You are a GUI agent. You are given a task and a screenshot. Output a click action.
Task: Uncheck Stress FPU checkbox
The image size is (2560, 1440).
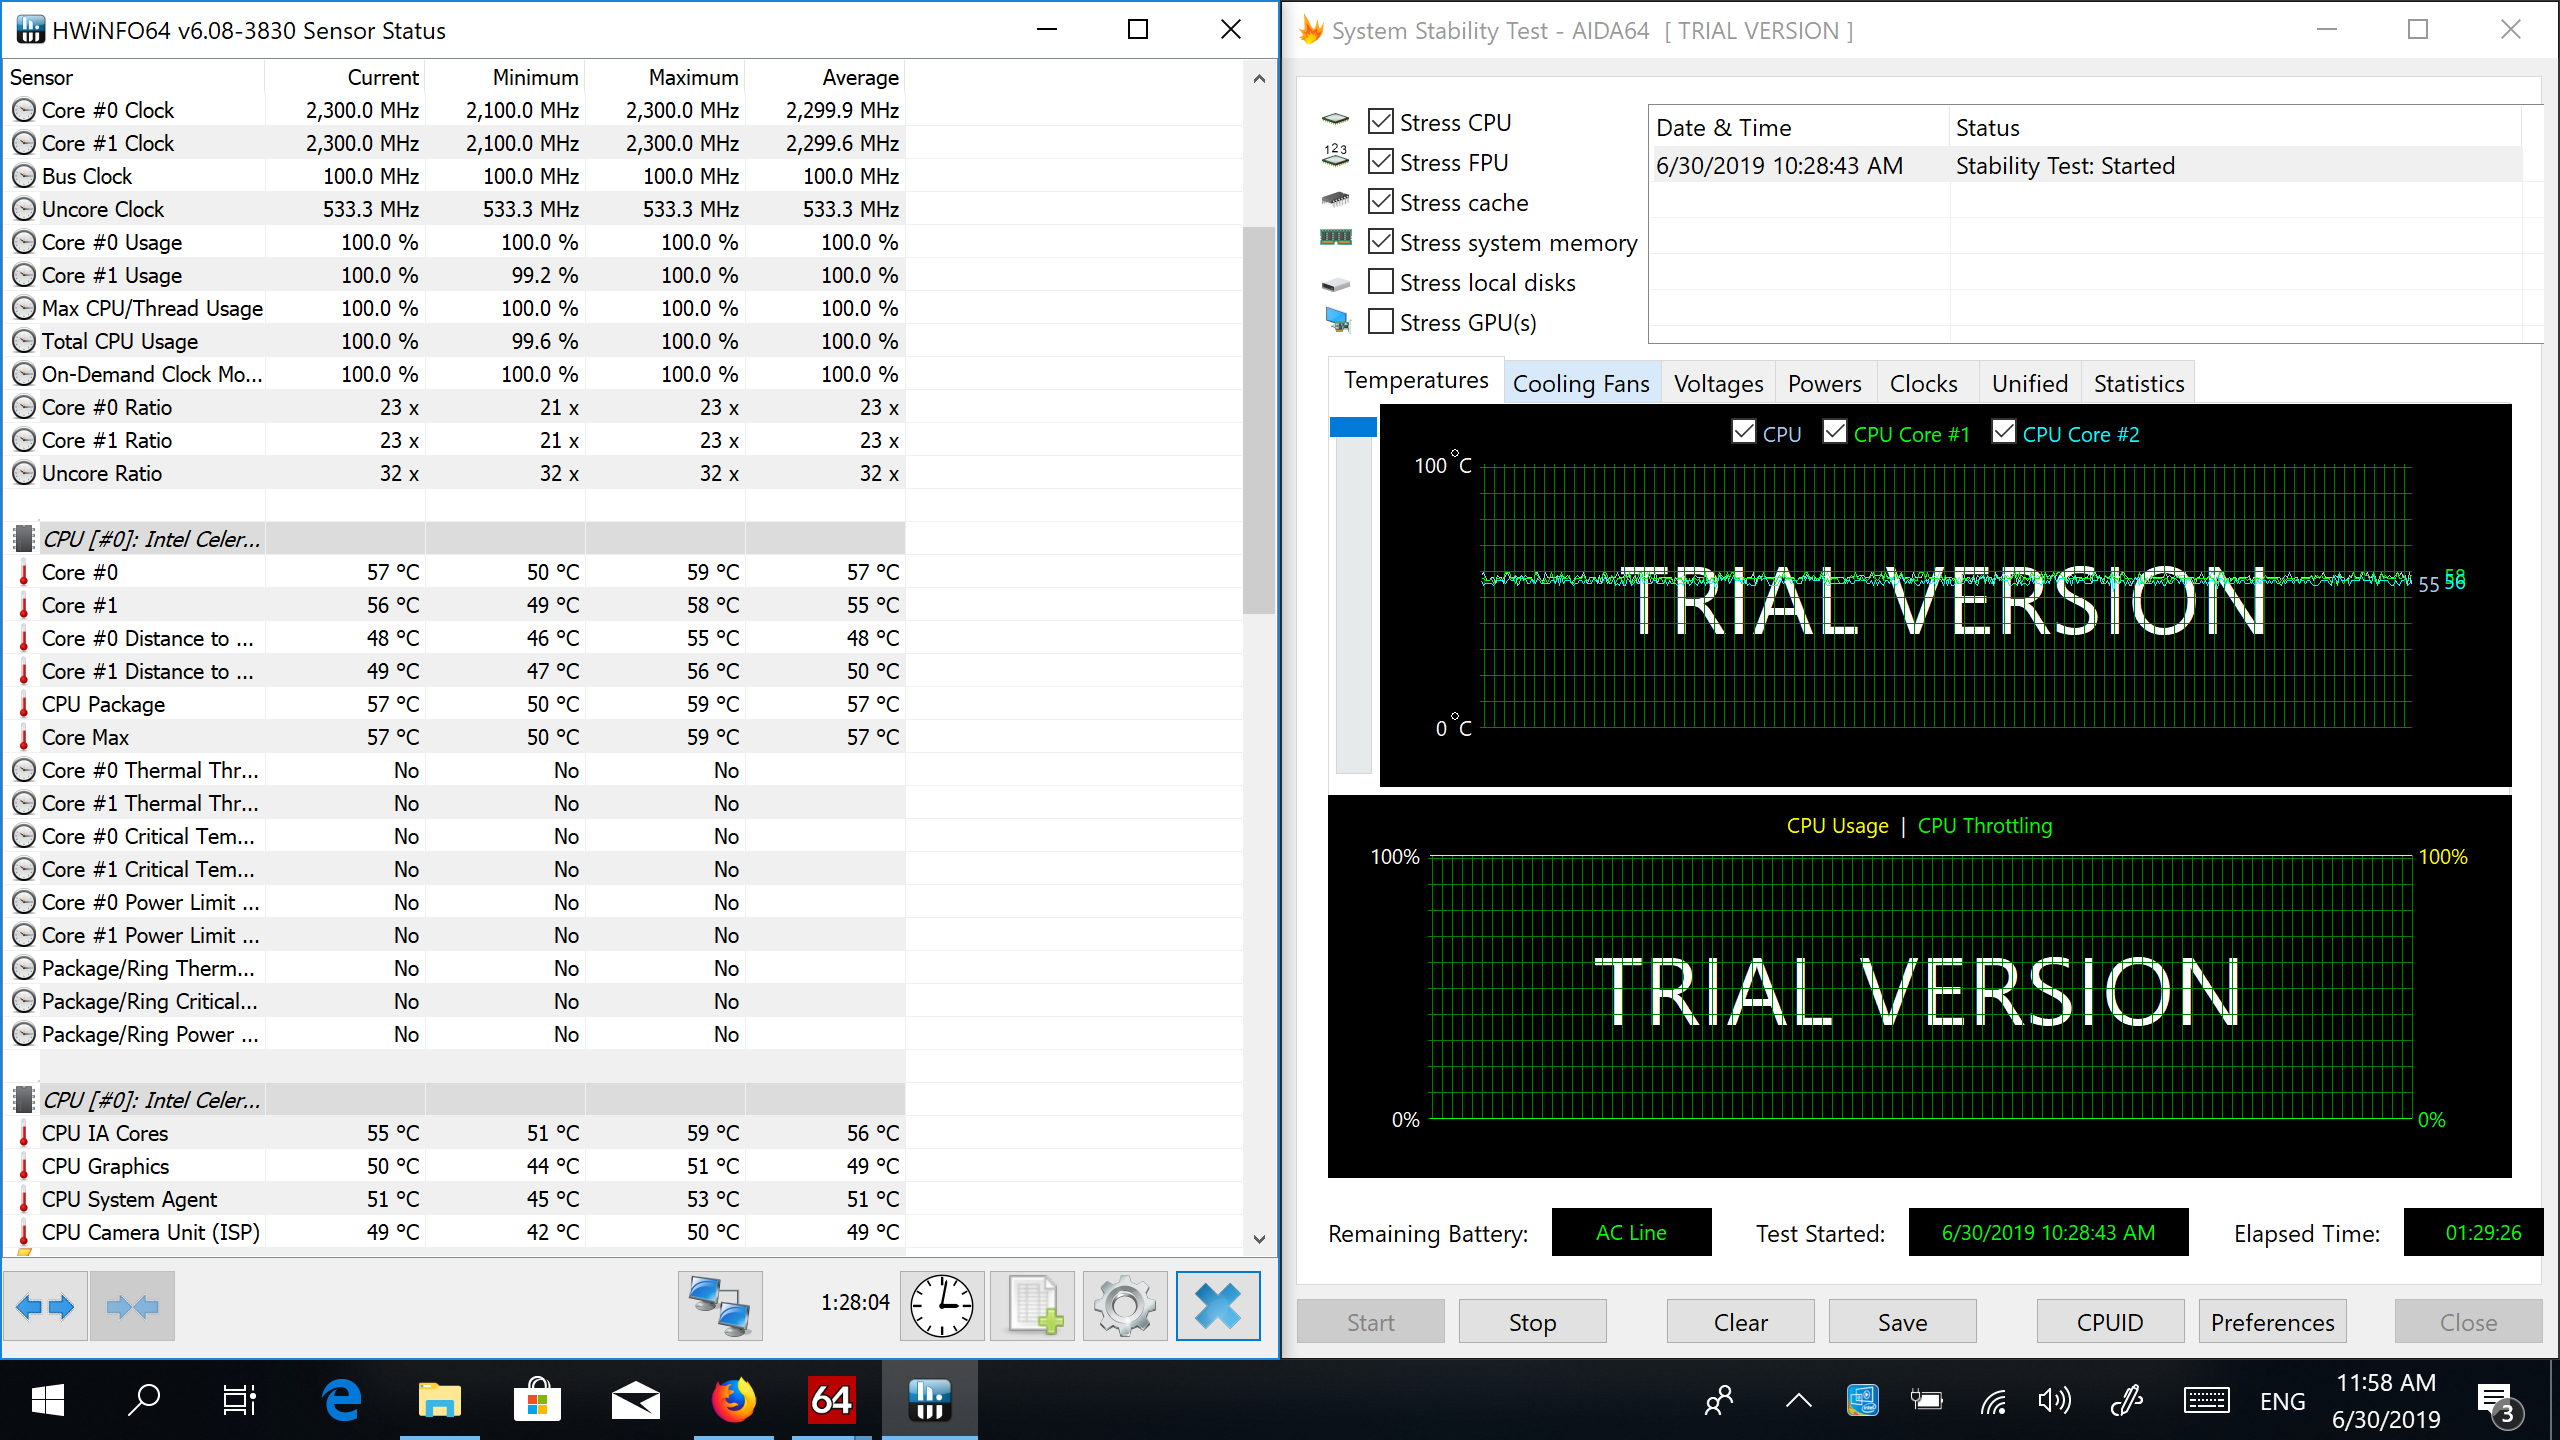coord(1381,162)
